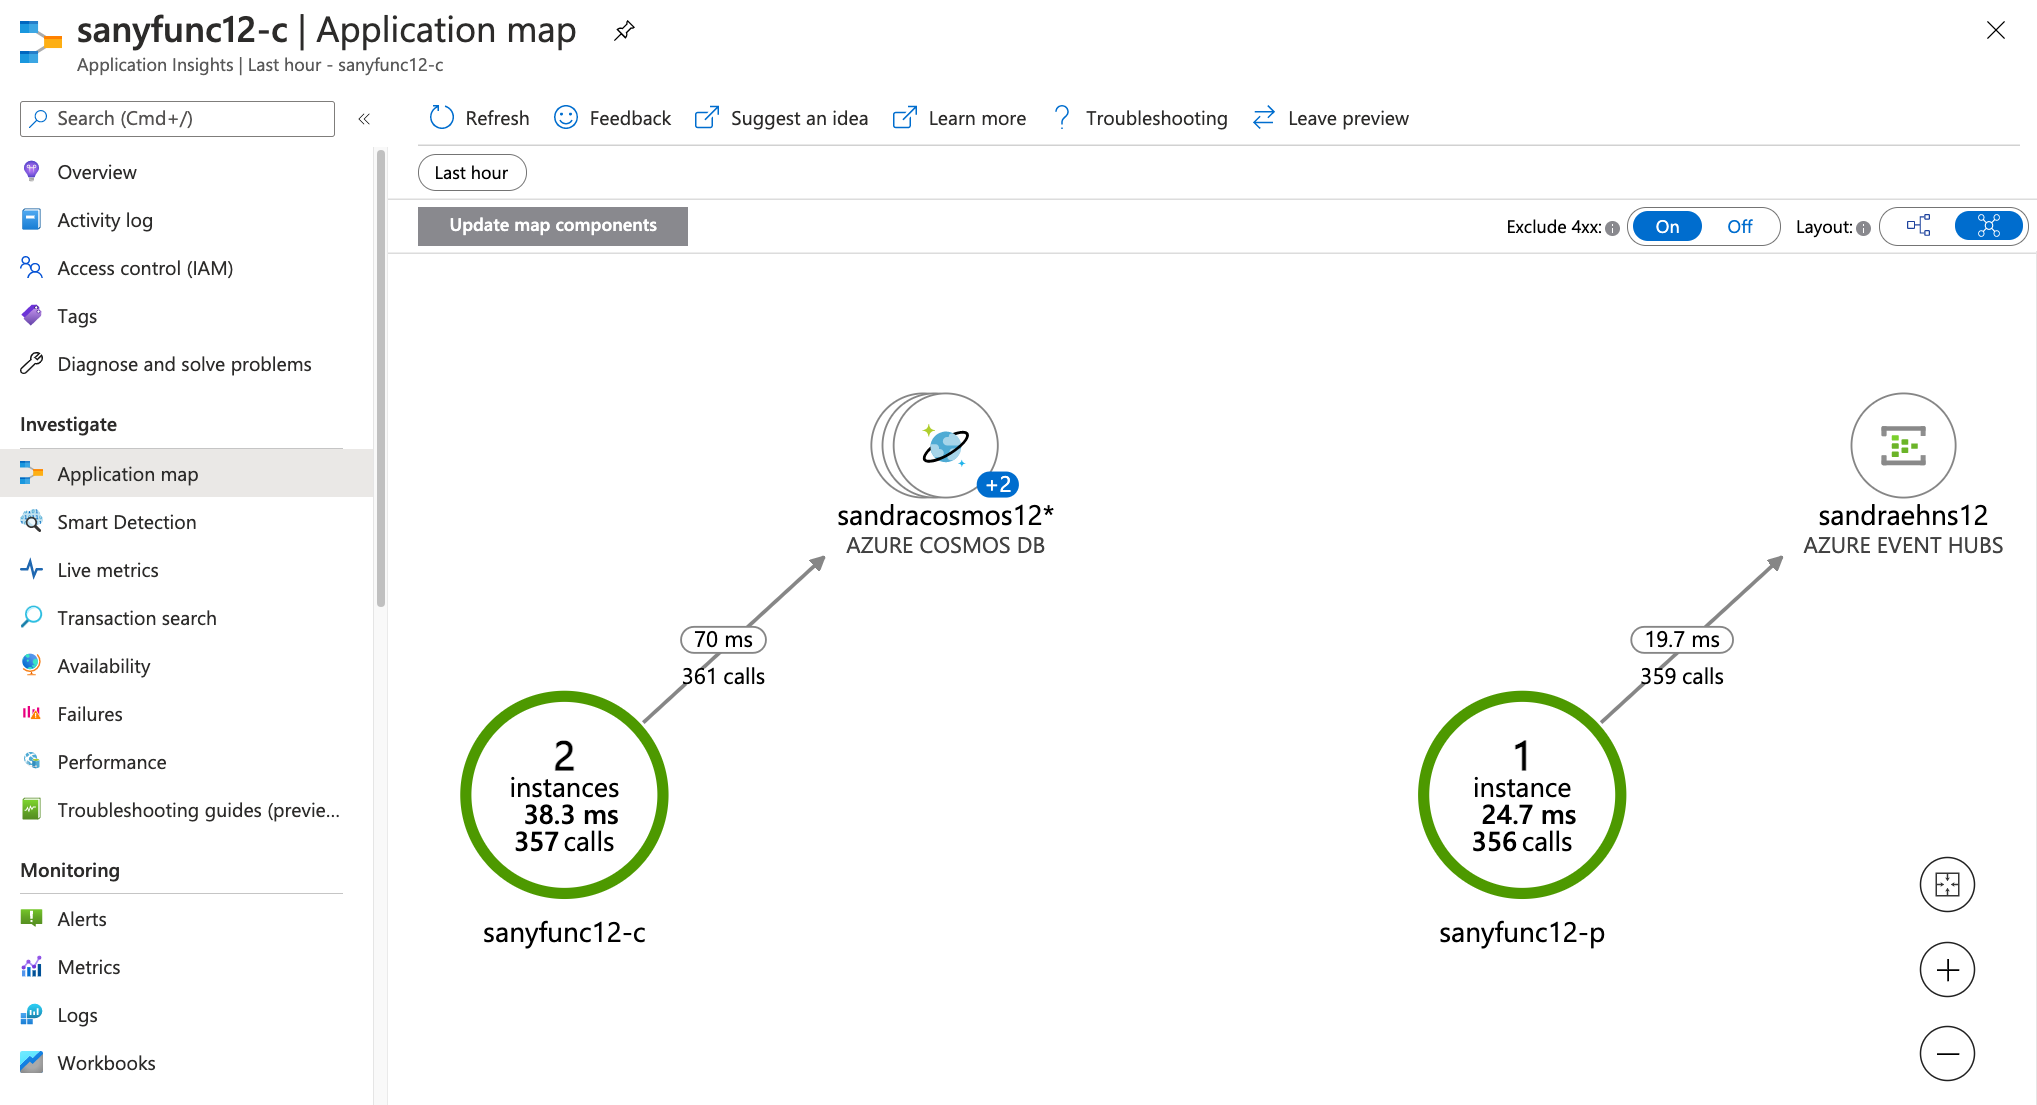The height and width of the screenshot is (1105, 2037).
Task: Click the pin icon beside Application map title
Action: [624, 31]
